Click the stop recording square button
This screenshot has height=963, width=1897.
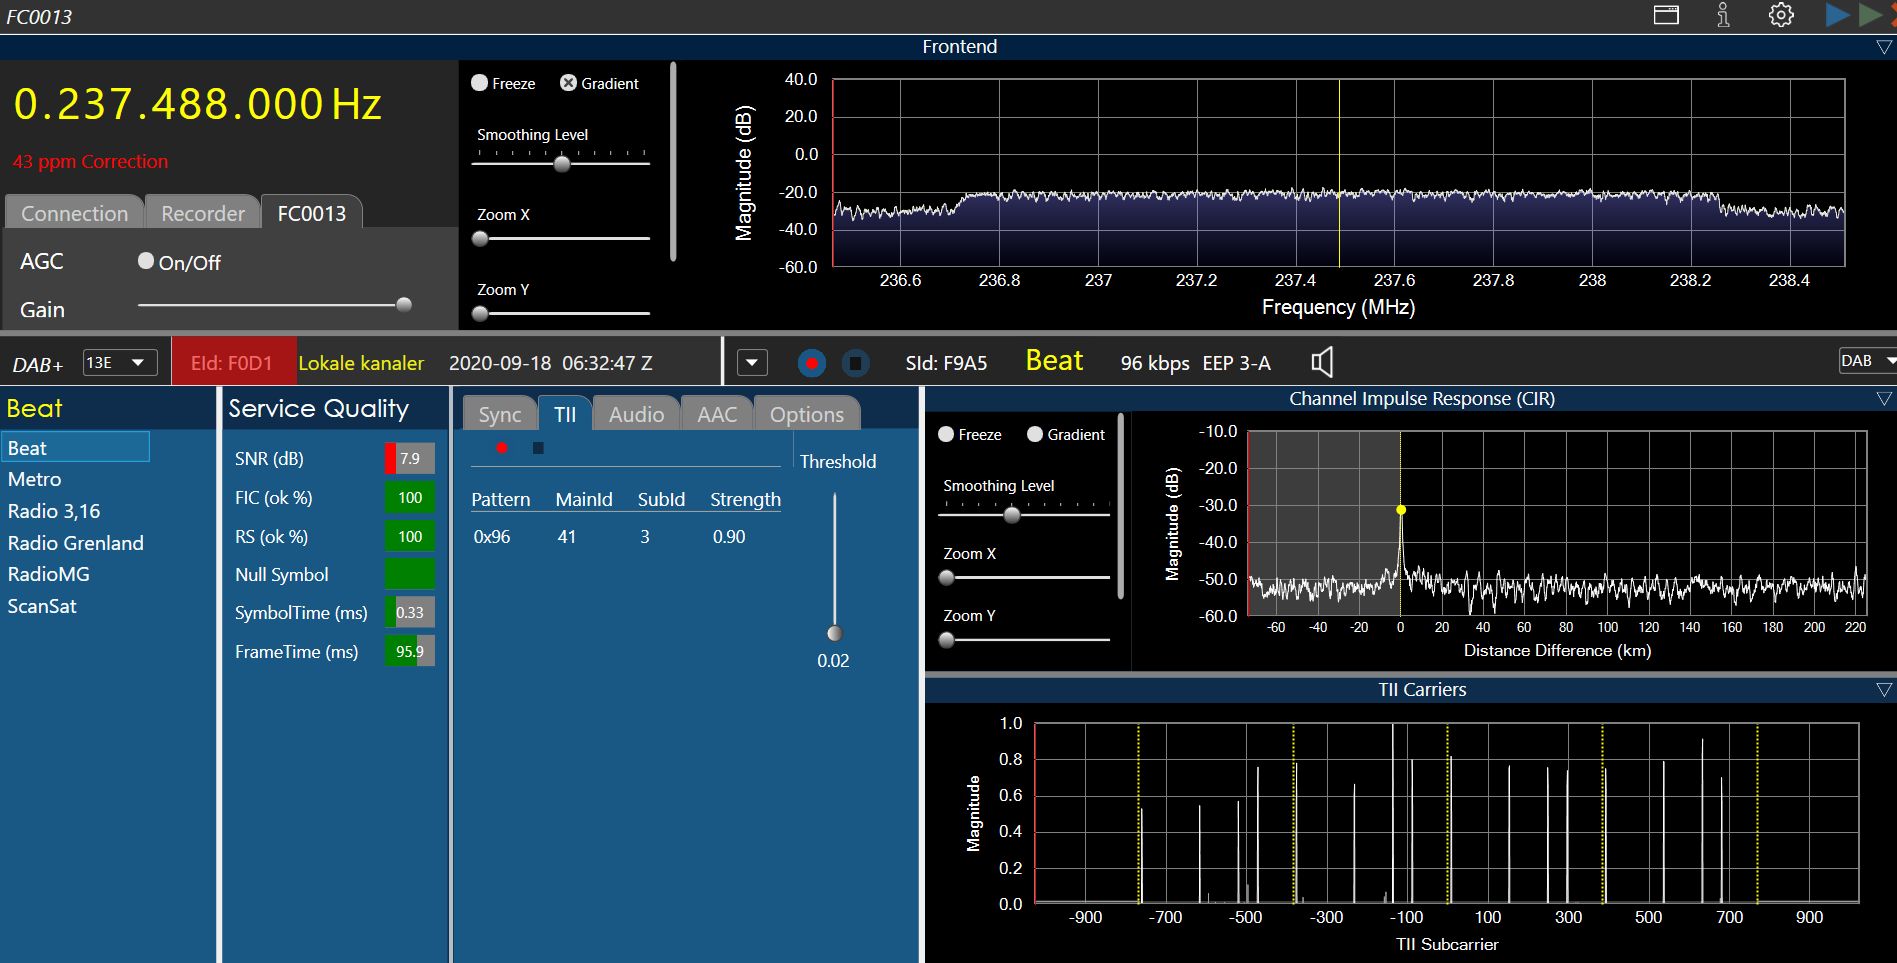click(855, 363)
